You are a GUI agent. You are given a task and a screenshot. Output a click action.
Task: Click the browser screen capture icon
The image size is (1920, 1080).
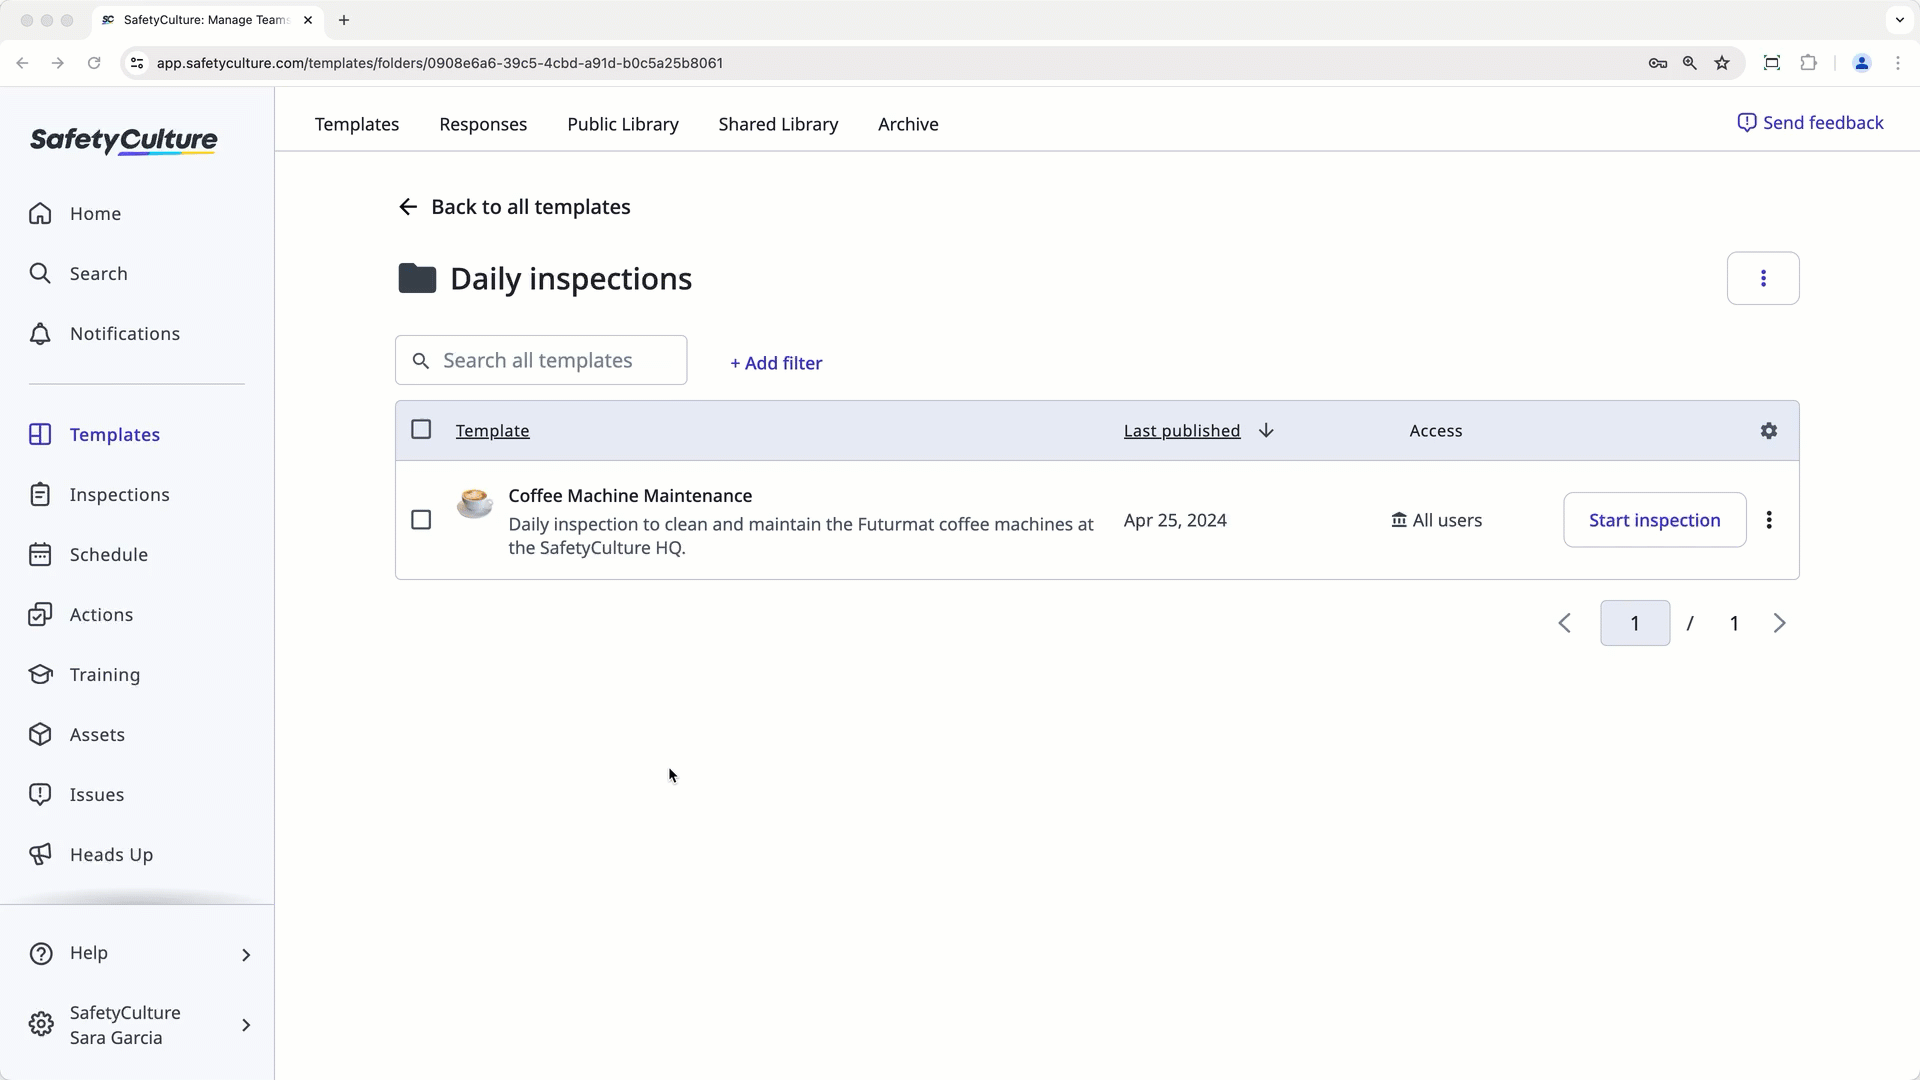tap(1772, 63)
